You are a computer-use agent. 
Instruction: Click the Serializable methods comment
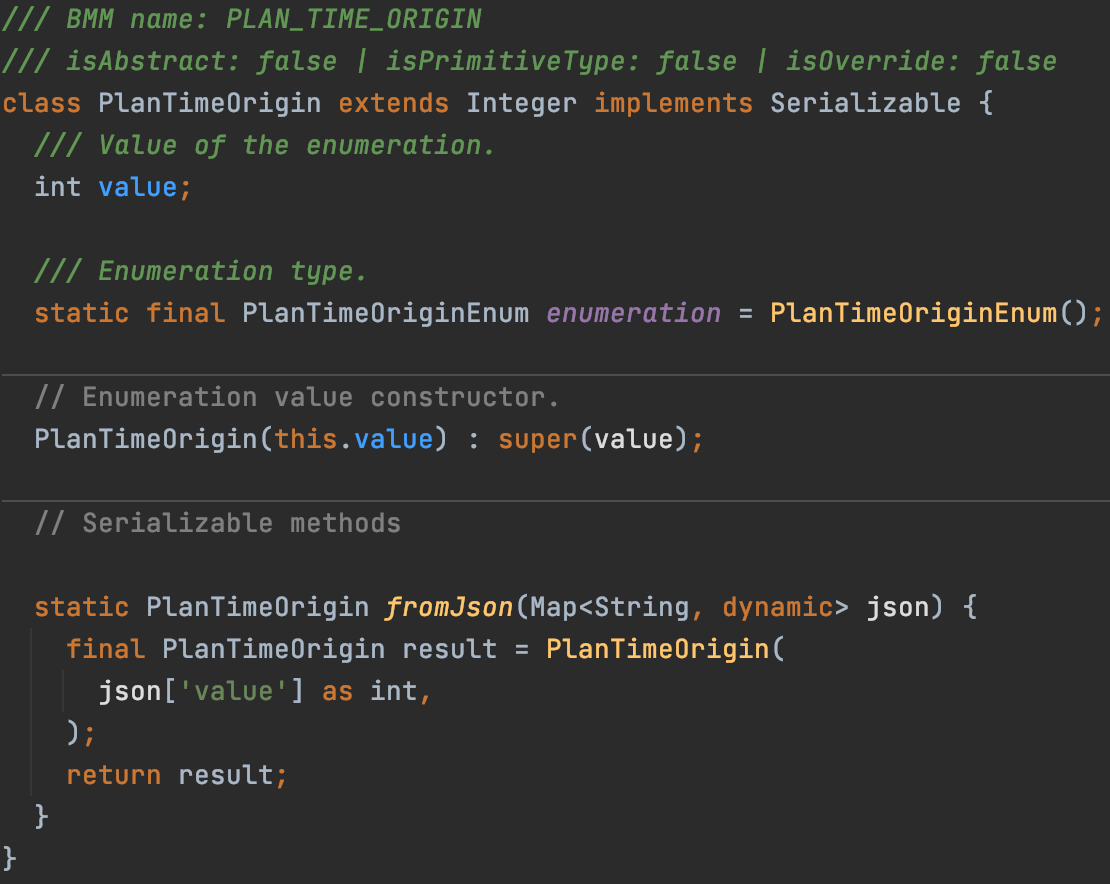tap(217, 523)
